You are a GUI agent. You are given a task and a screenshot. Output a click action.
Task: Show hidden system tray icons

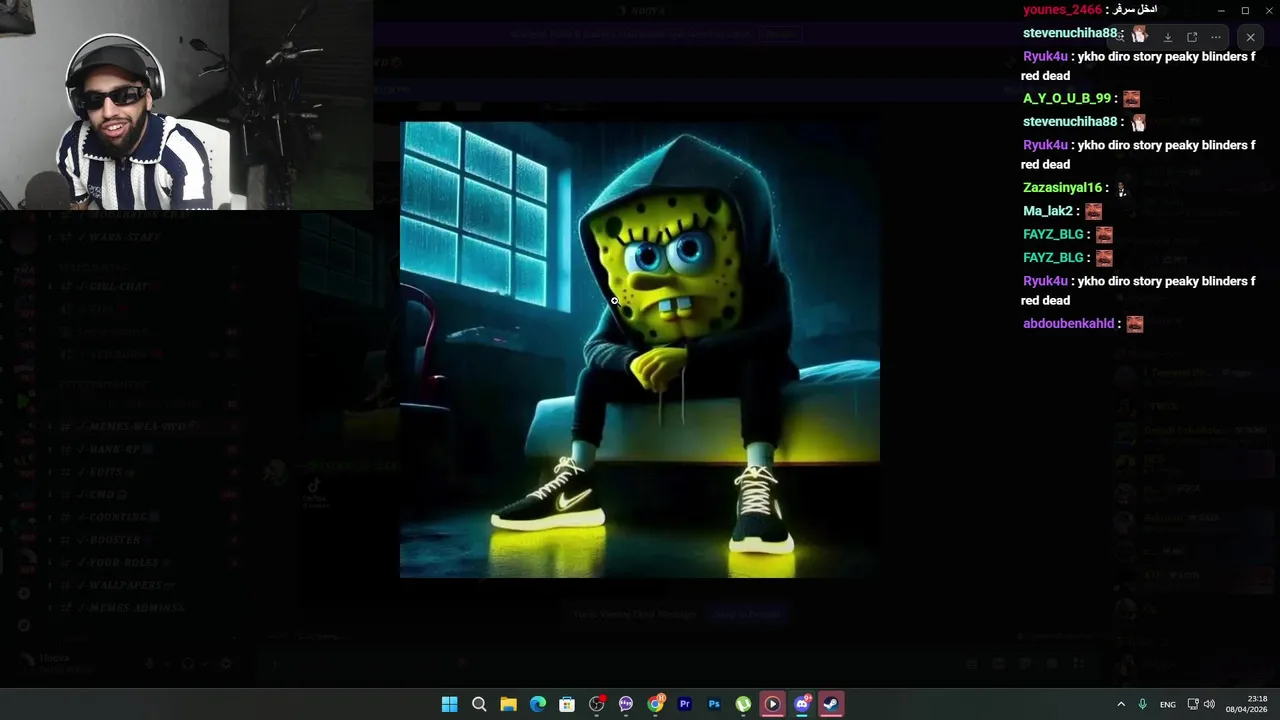tap(1121, 704)
